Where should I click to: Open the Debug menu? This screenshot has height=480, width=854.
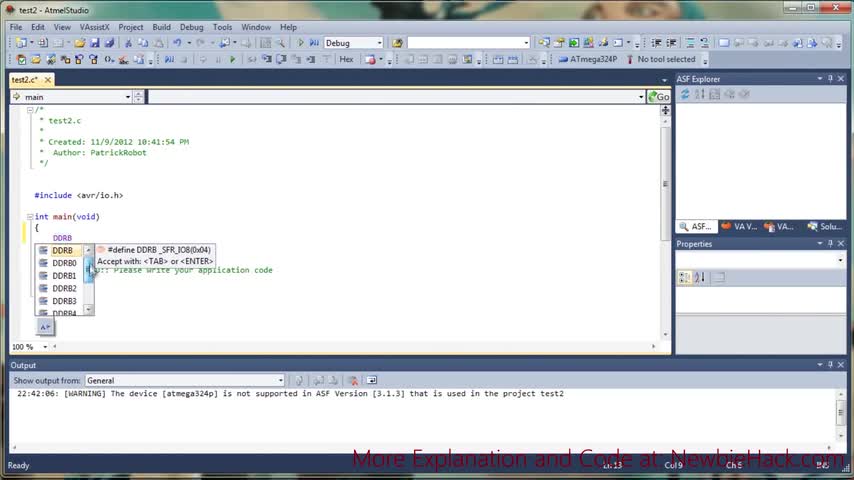pyautogui.click(x=192, y=27)
